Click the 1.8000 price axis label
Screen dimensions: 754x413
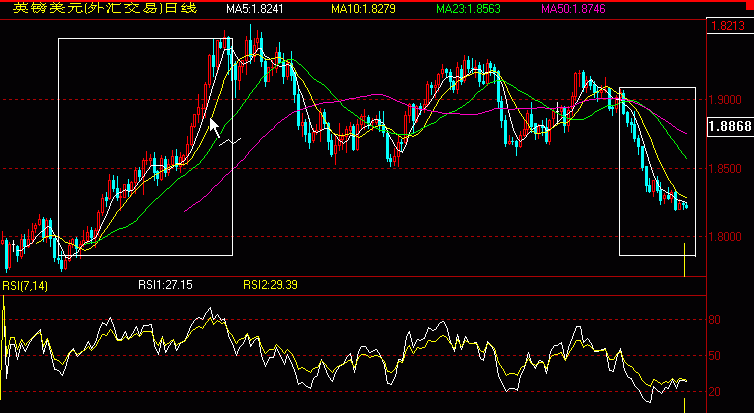(x=725, y=237)
